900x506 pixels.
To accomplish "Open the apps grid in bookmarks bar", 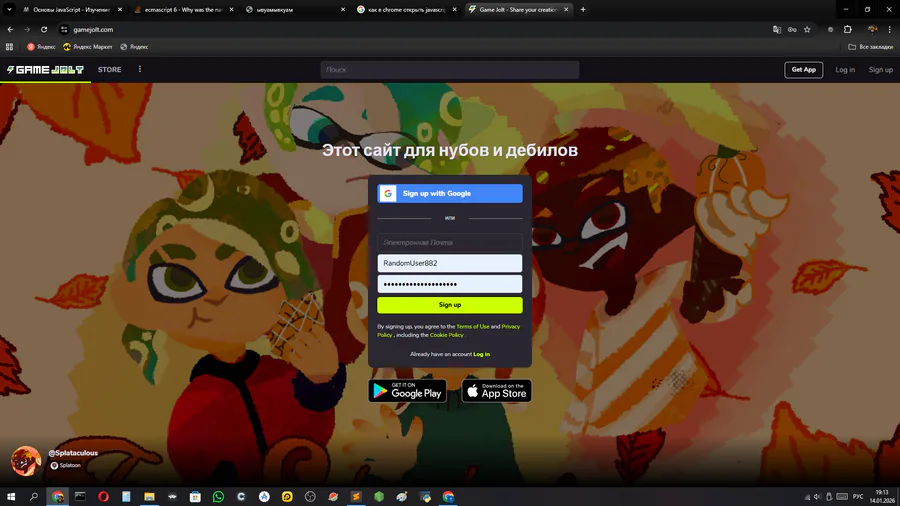I will click(9, 46).
